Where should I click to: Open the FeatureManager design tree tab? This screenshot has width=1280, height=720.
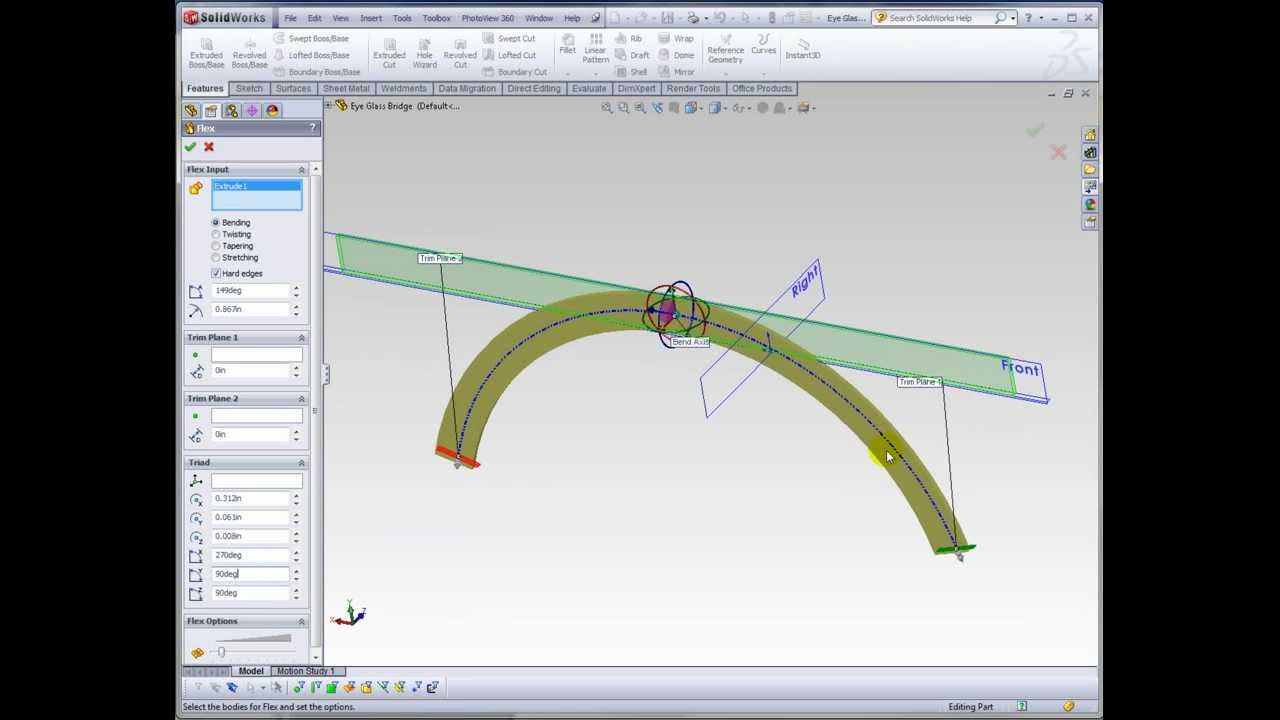(x=191, y=111)
